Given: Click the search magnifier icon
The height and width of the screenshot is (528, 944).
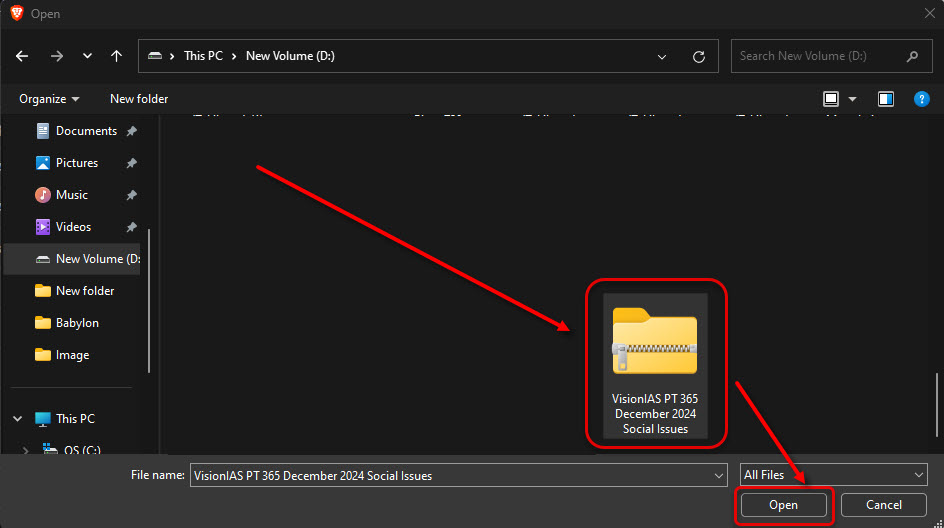Looking at the screenshot, I should click(x=912, y=56).
